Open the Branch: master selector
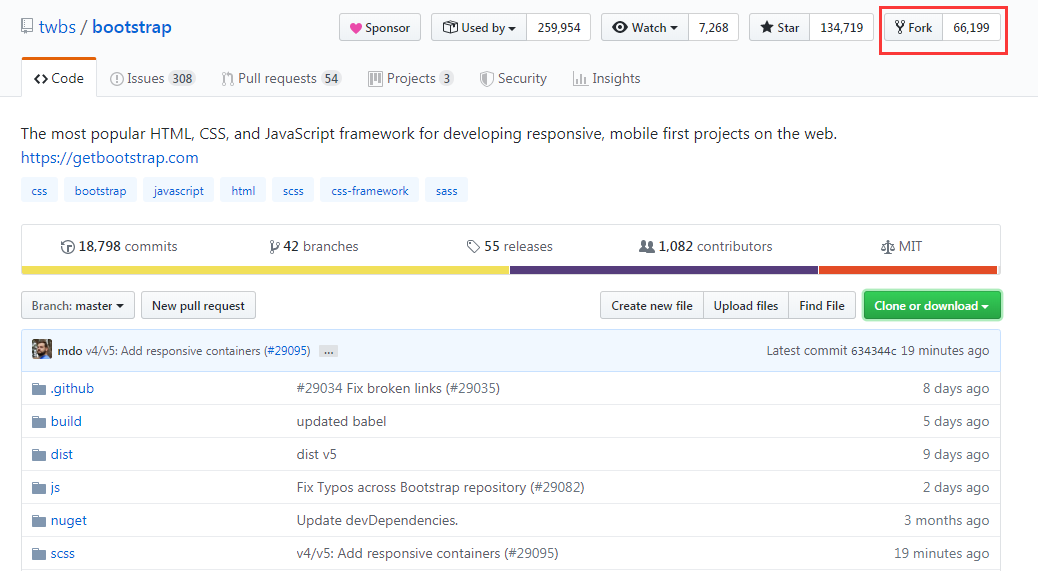The height and width of the screenshot is (571, 1038). click(77, 306)
